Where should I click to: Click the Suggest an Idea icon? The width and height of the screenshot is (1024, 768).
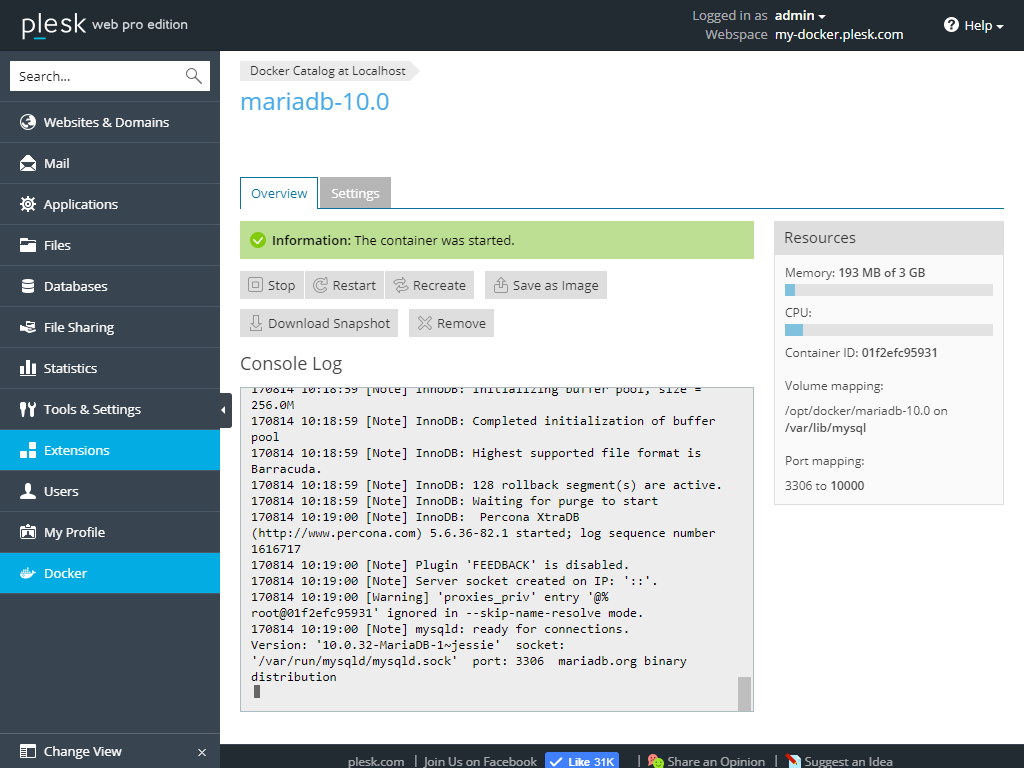point(792,761)
